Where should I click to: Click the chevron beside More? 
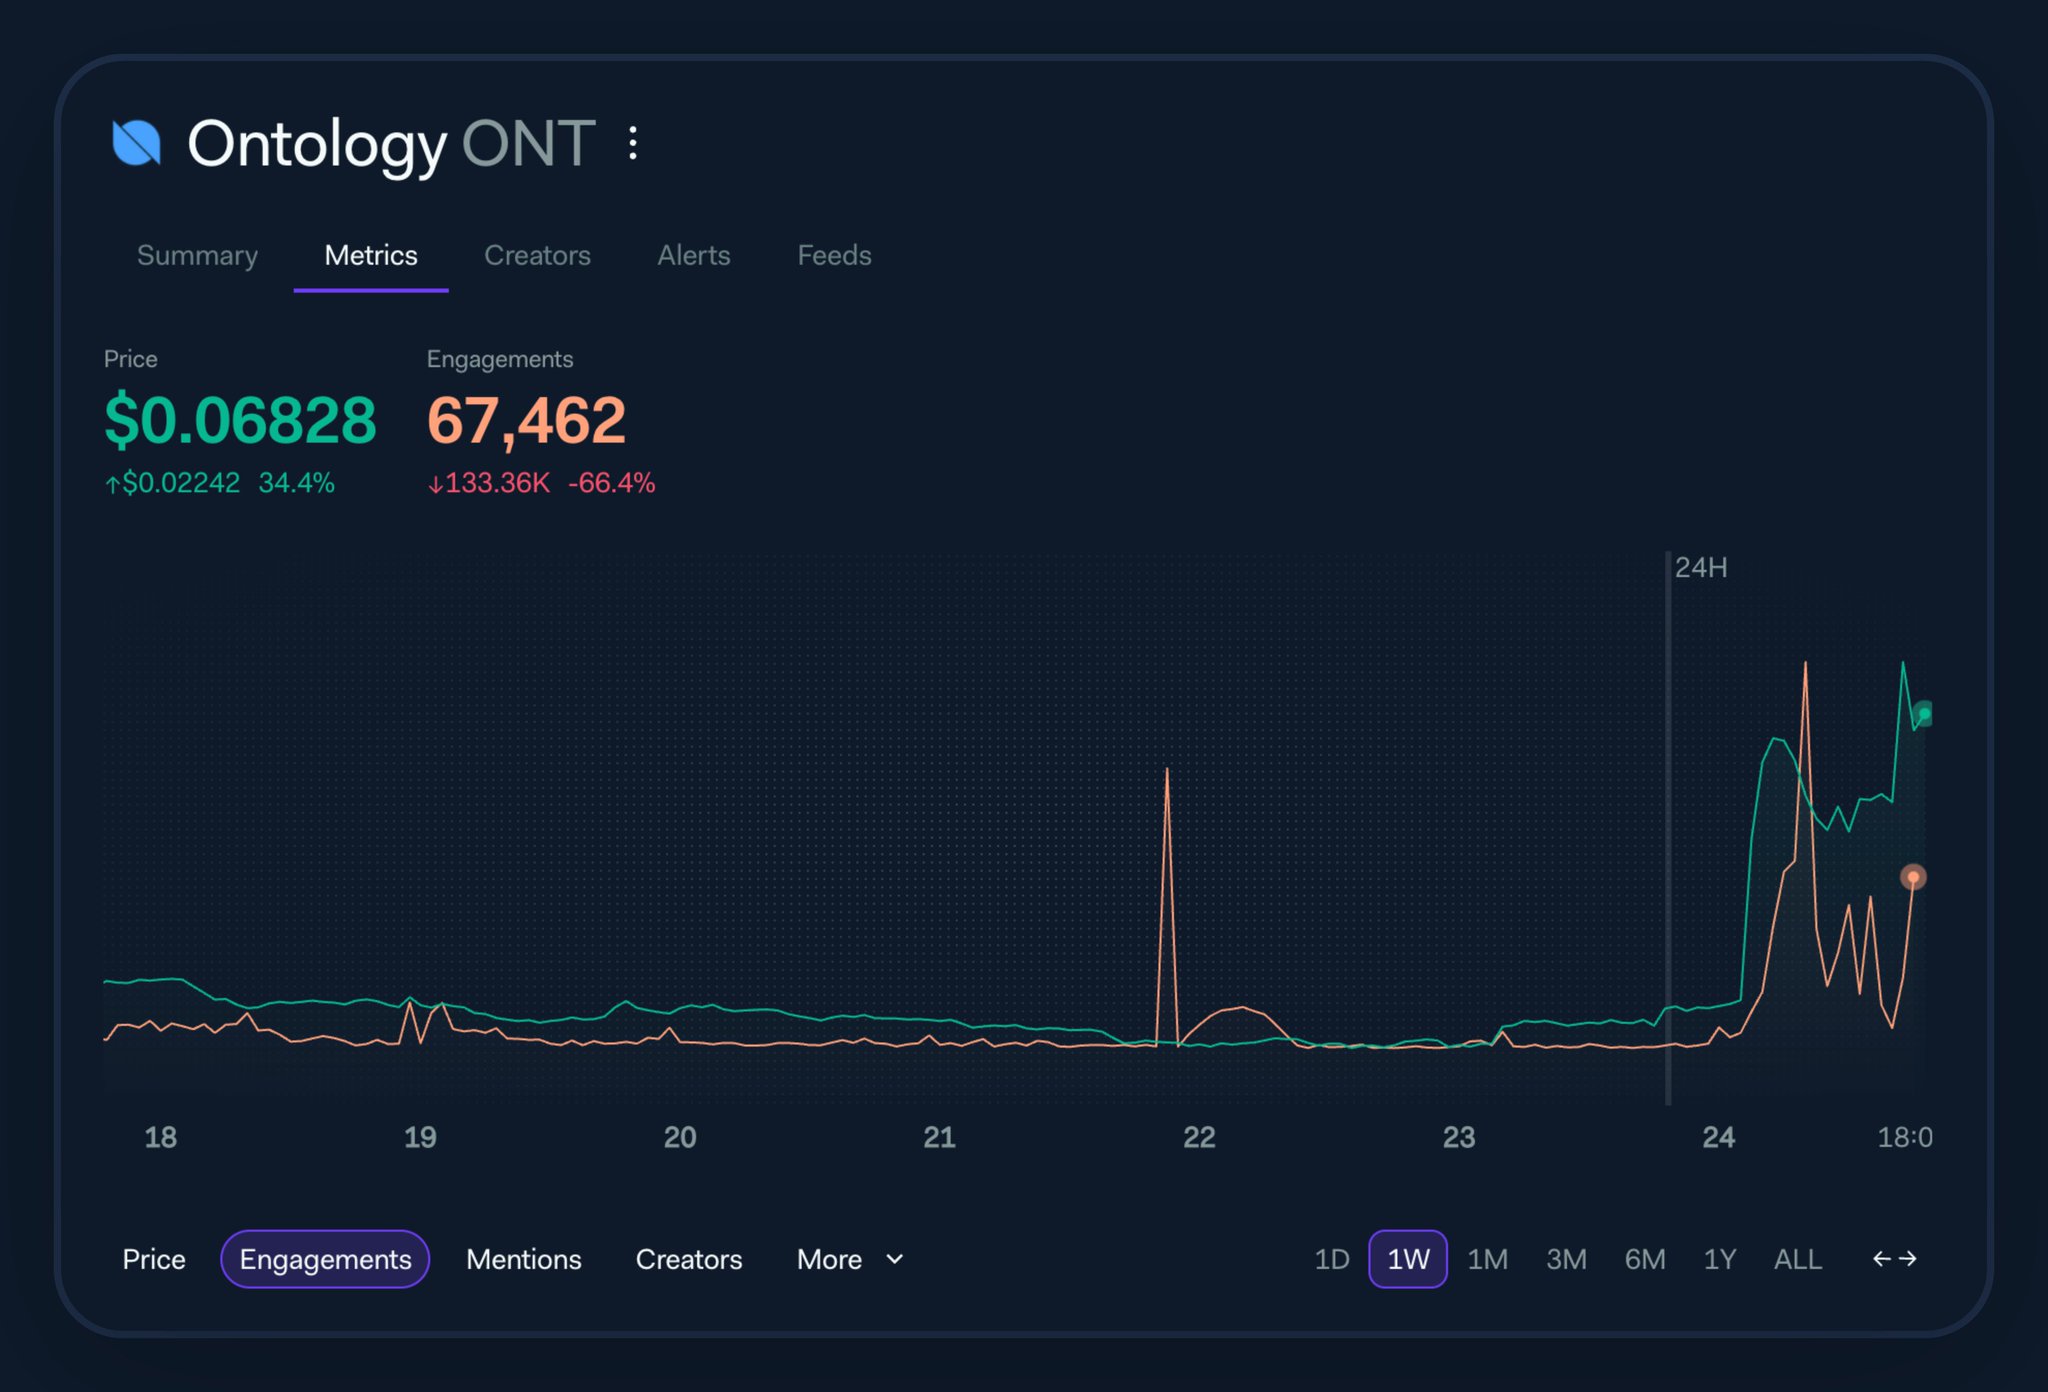(x=895, y=1259)
